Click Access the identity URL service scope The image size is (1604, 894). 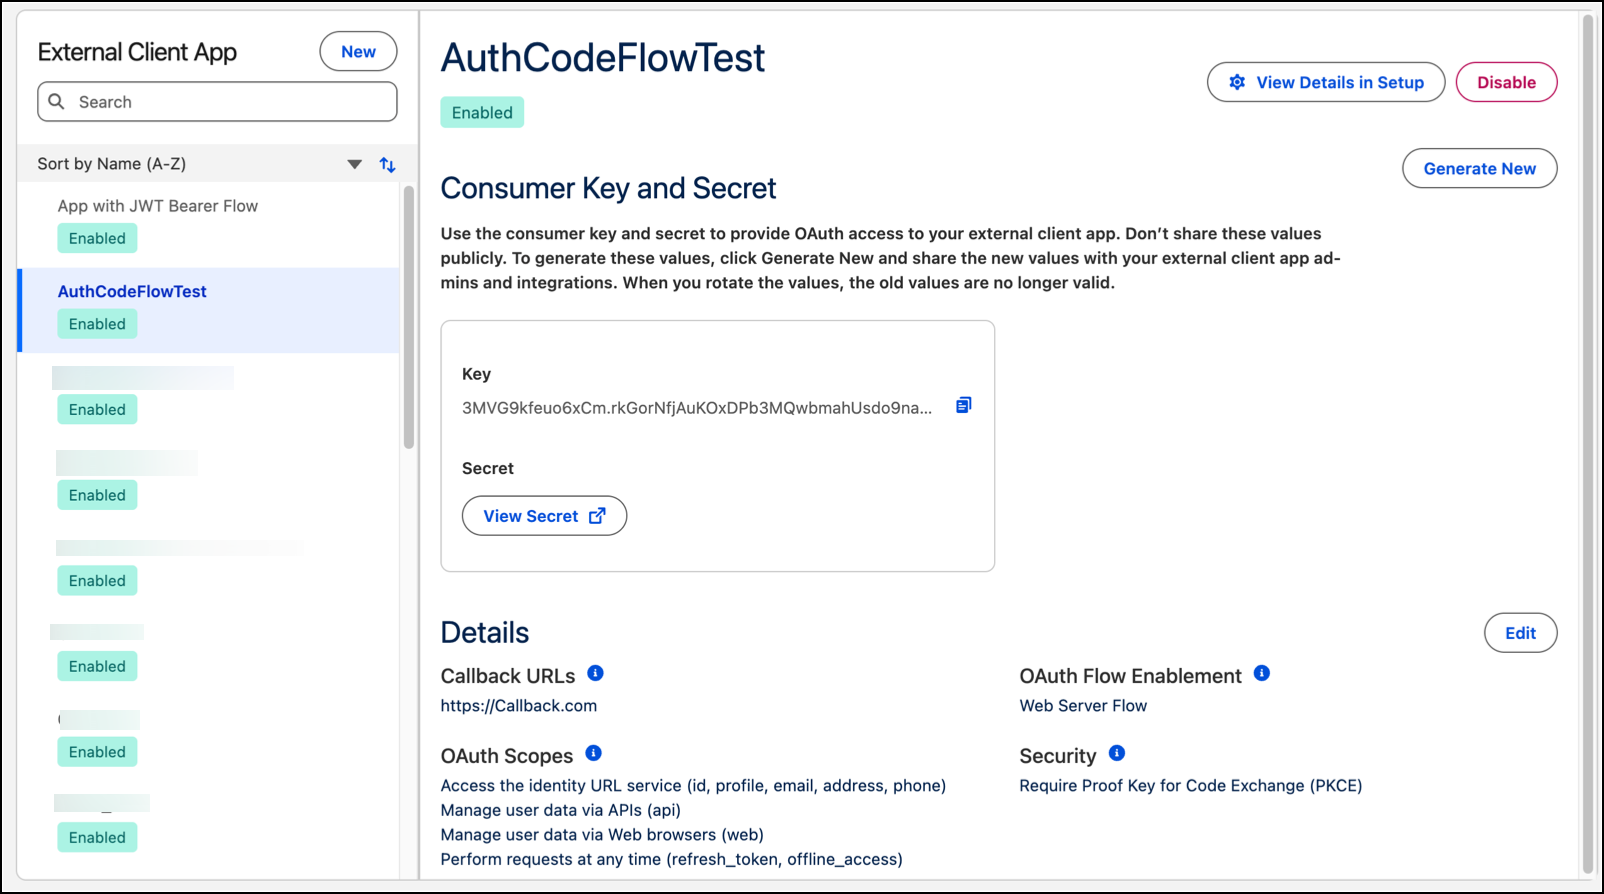pyautogui.click(x=693, y=785)
